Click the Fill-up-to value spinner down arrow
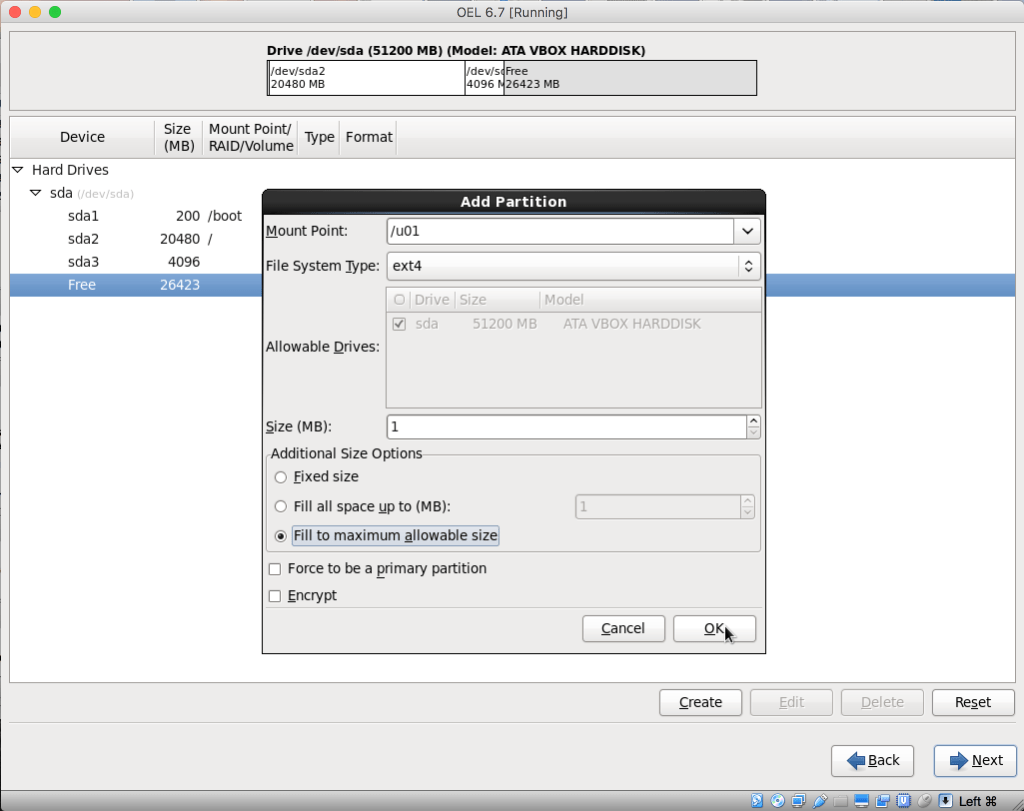This screenshot has height=811, width=1024. point(748,513)
